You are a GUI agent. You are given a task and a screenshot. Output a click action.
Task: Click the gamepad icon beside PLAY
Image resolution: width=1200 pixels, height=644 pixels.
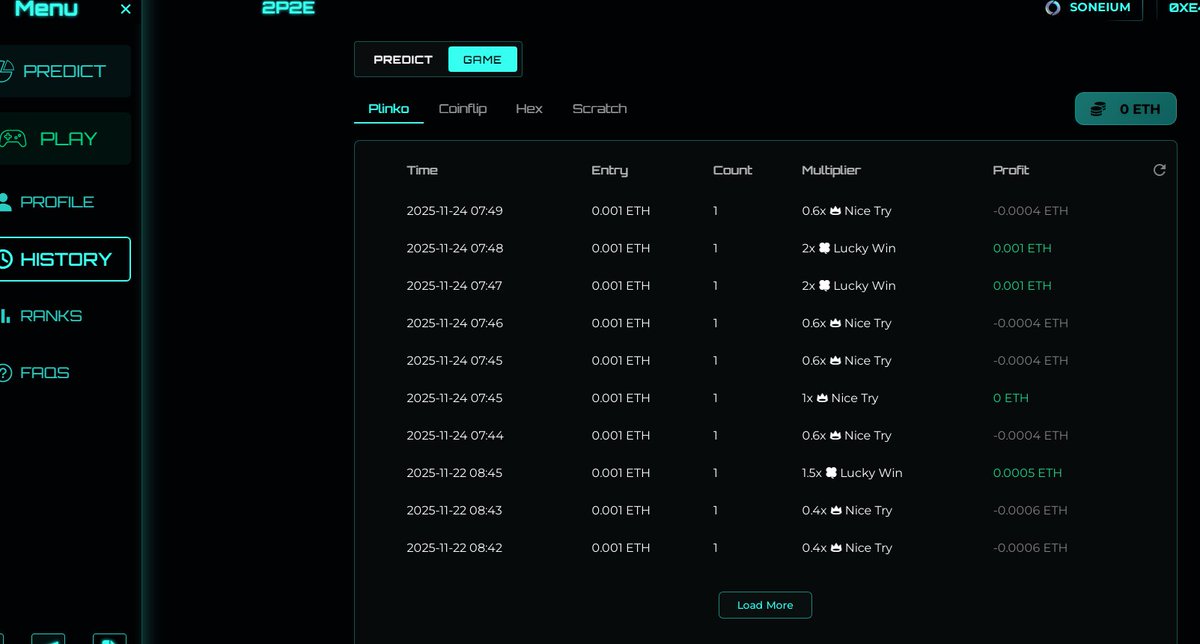(x=13, y=139)
